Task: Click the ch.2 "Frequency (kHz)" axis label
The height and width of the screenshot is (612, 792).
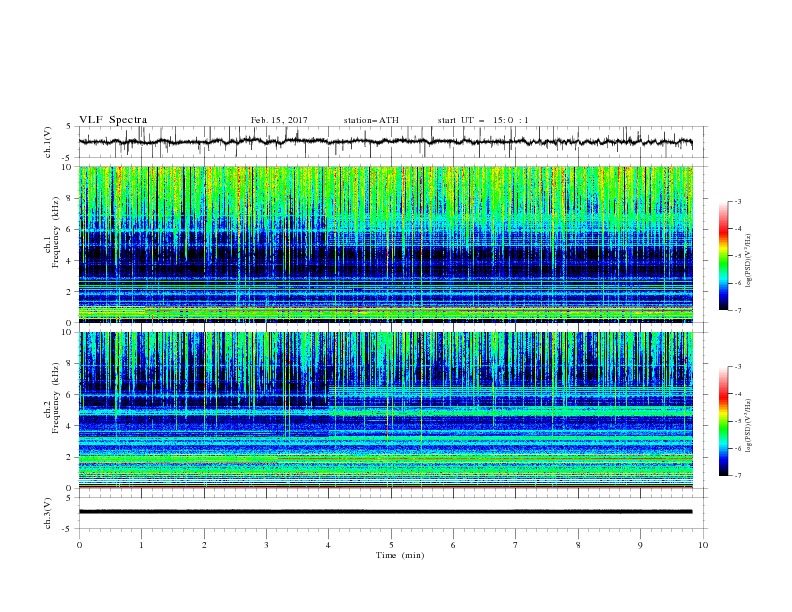Action: (x=56, y=398)
